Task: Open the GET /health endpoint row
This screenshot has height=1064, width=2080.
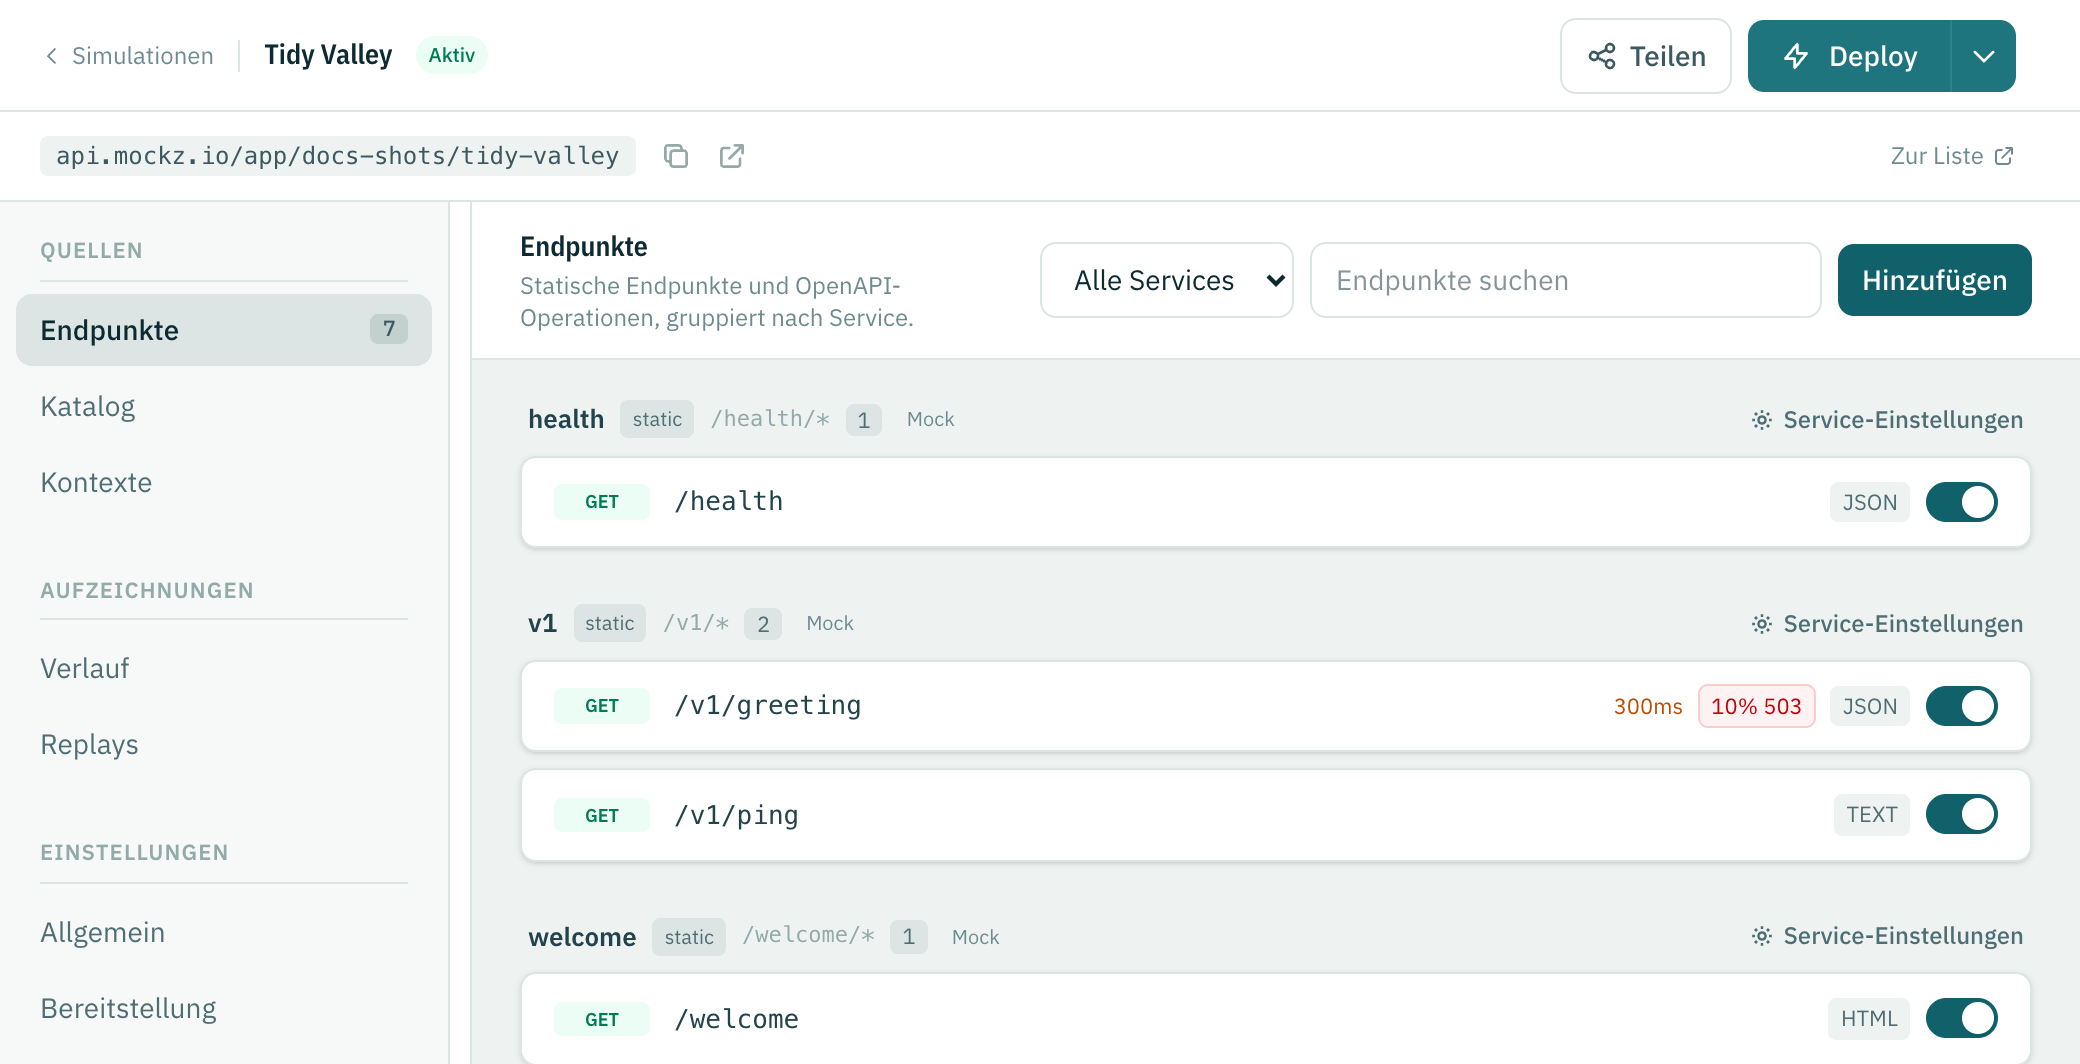Action: [1276, 502]
